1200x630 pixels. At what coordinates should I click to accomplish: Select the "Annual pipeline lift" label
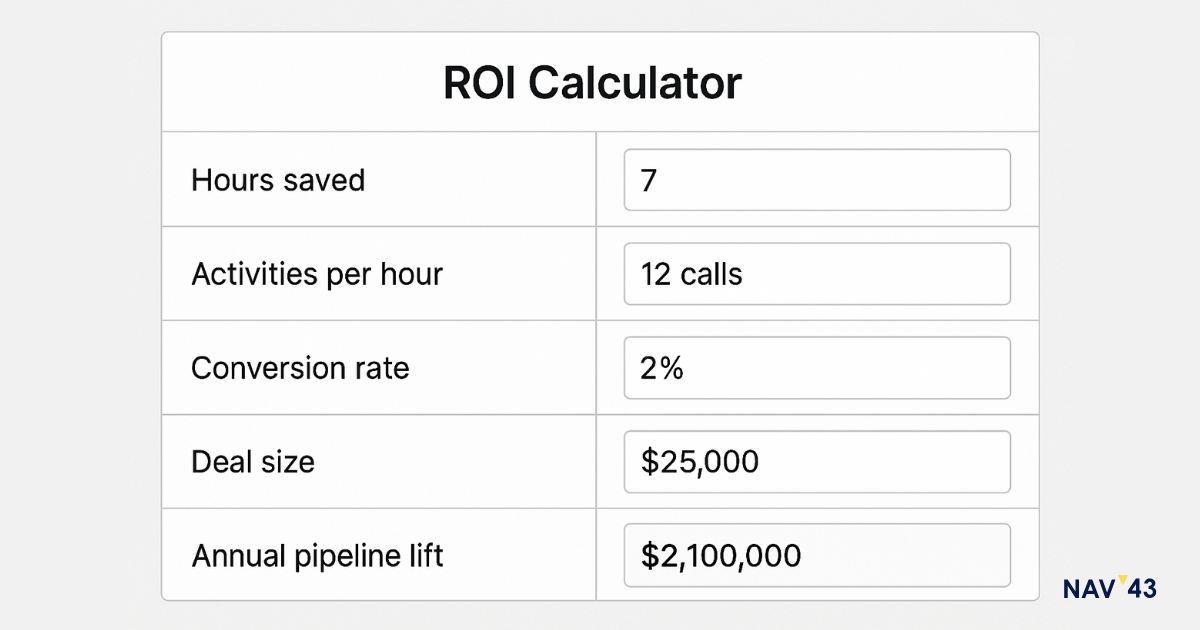(317, 555)
